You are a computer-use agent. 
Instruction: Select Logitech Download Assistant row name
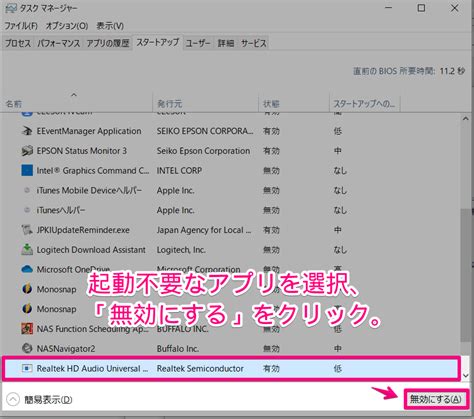(91, 250)
